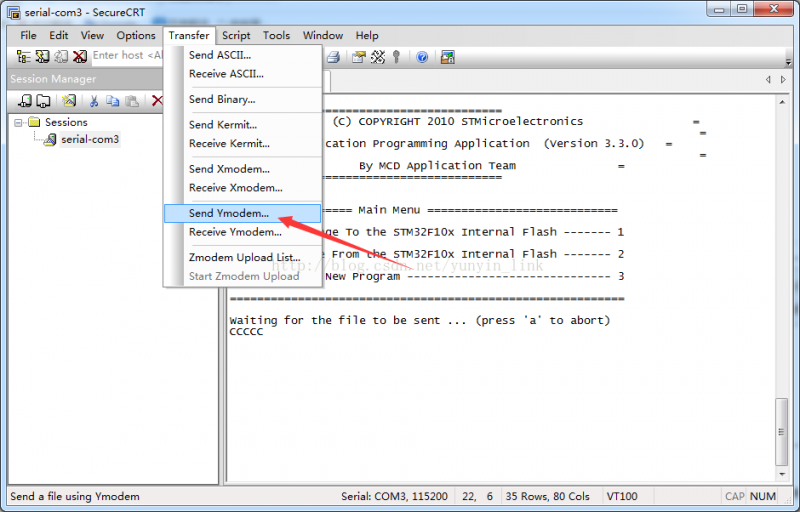Click the Reconnect toolbar icon
Image resolution: width=800 pixels, height=512 pixels.
[61, 57]
